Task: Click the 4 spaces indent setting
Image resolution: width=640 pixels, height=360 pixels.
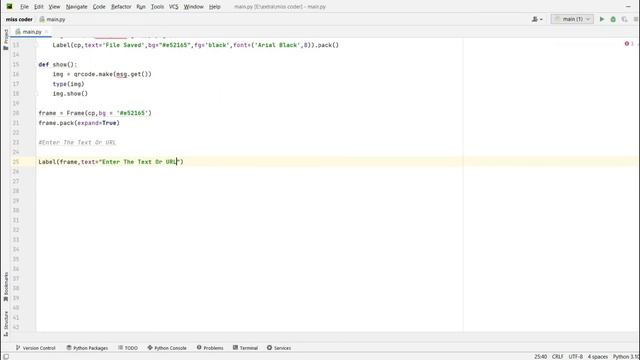Action: (x=598, y=357)
